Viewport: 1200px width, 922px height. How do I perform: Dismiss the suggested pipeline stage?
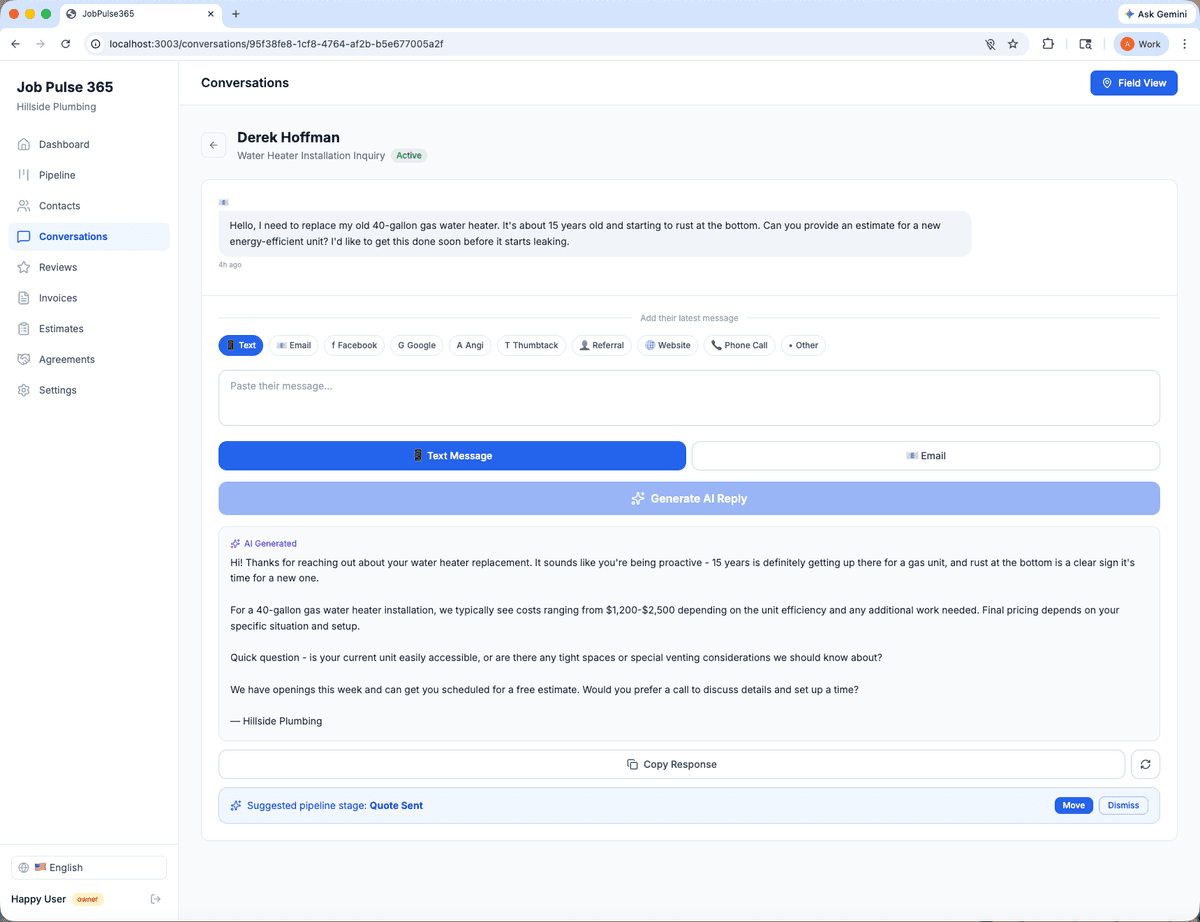[1123, 805]
